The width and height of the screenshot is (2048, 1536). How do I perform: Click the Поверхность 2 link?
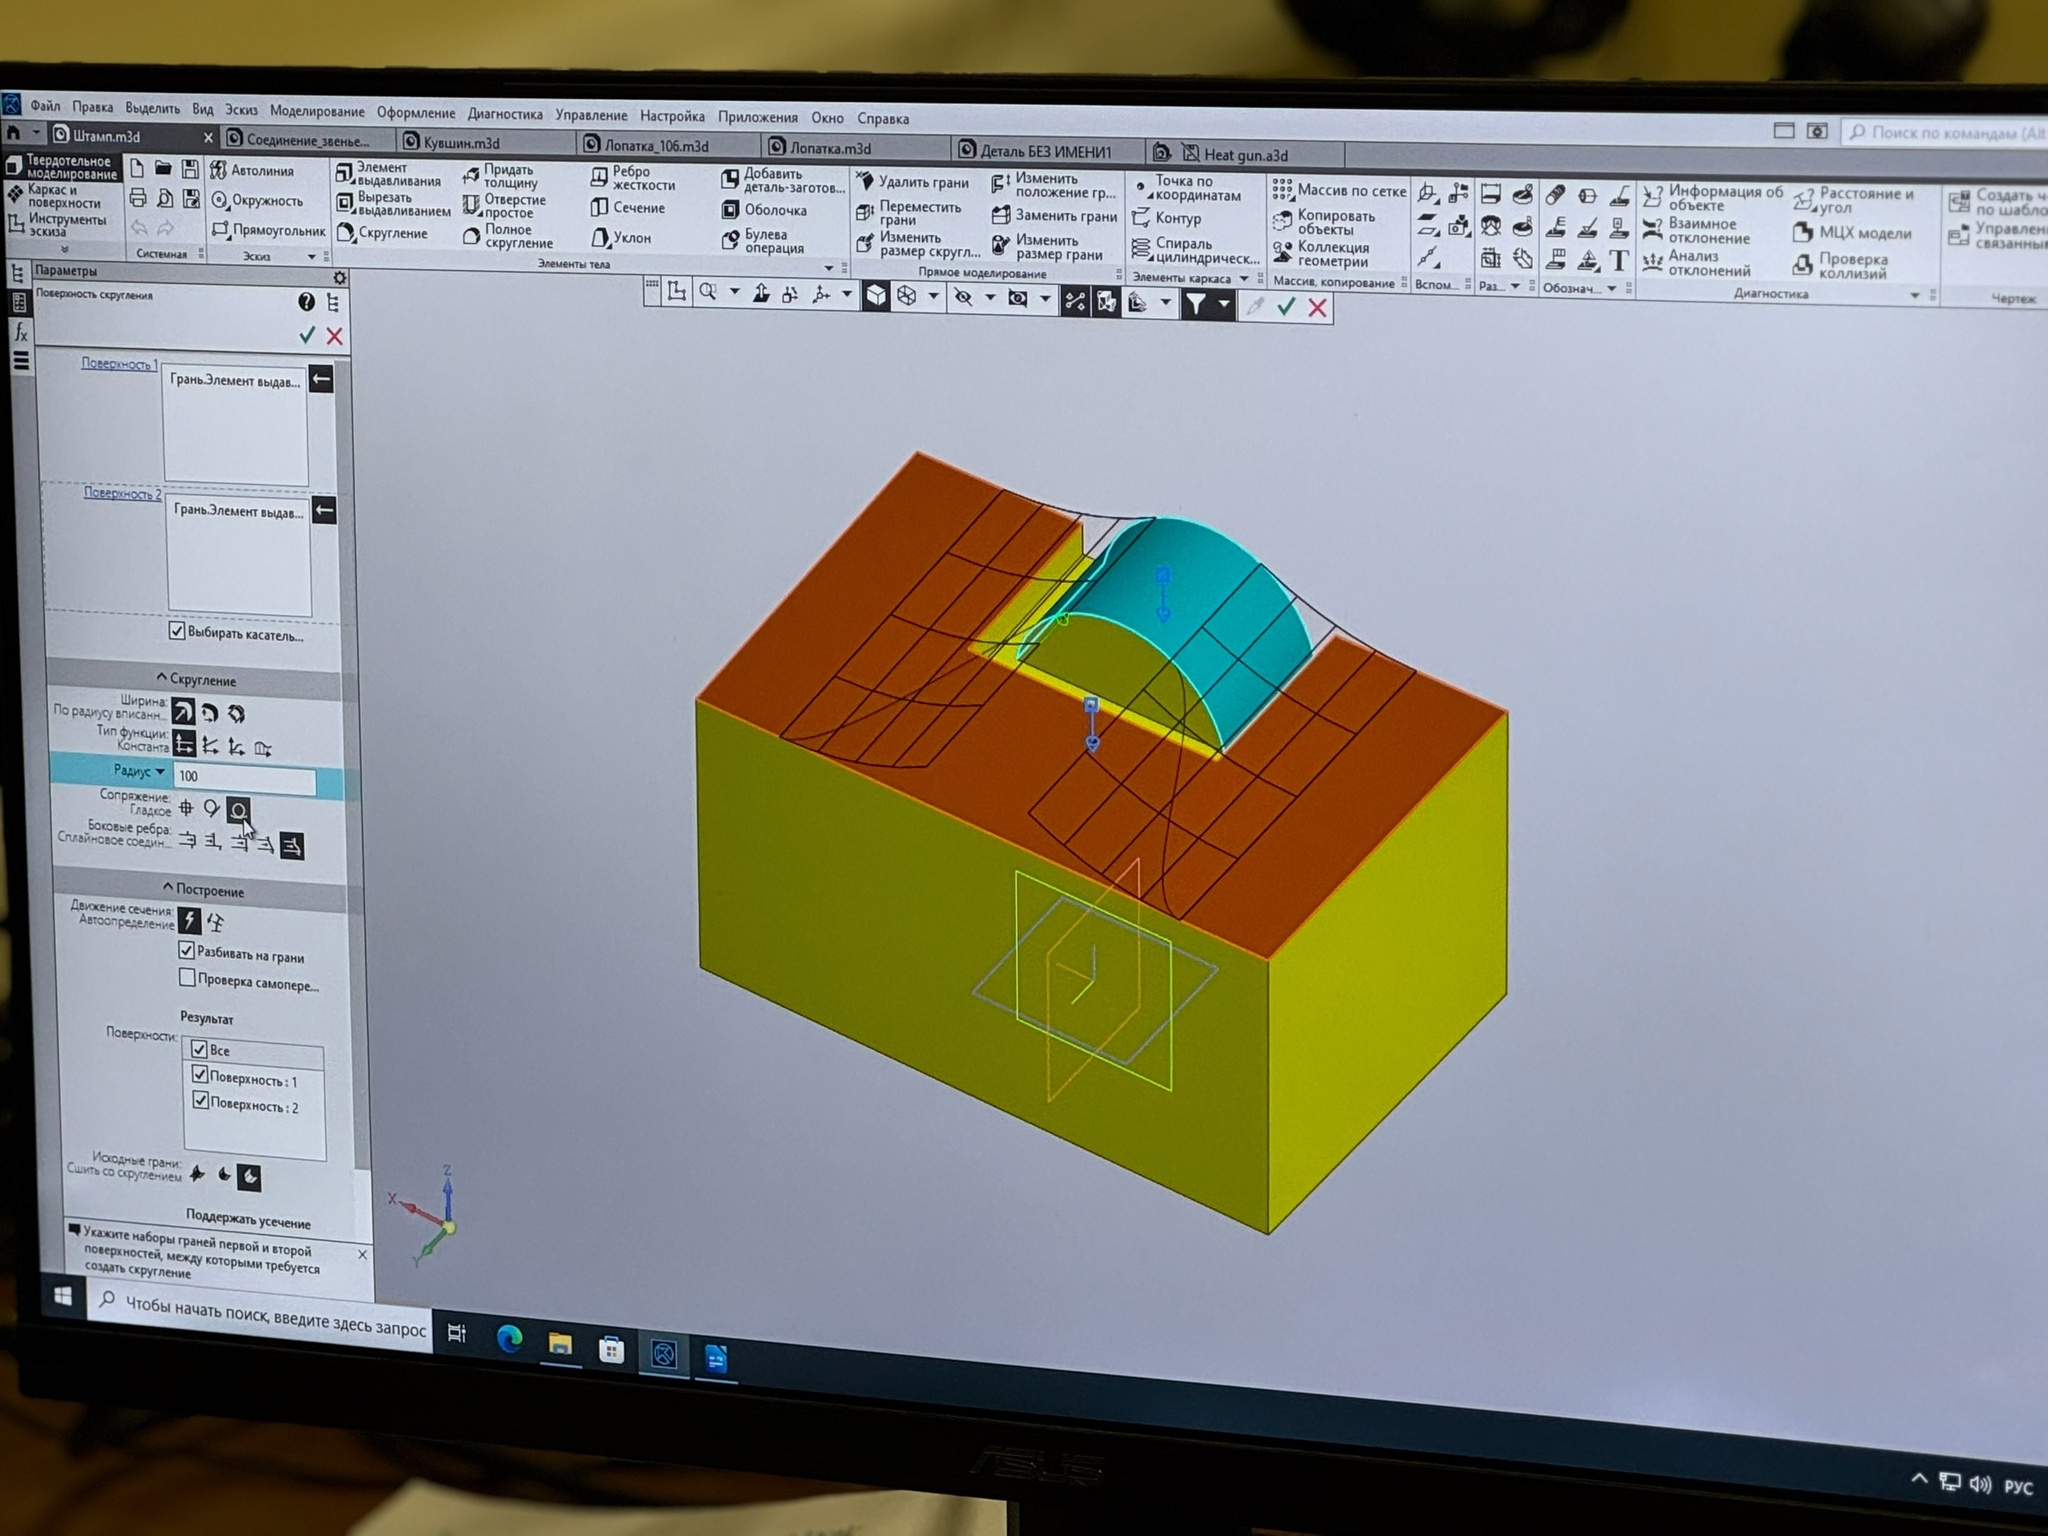coord(121,494)
